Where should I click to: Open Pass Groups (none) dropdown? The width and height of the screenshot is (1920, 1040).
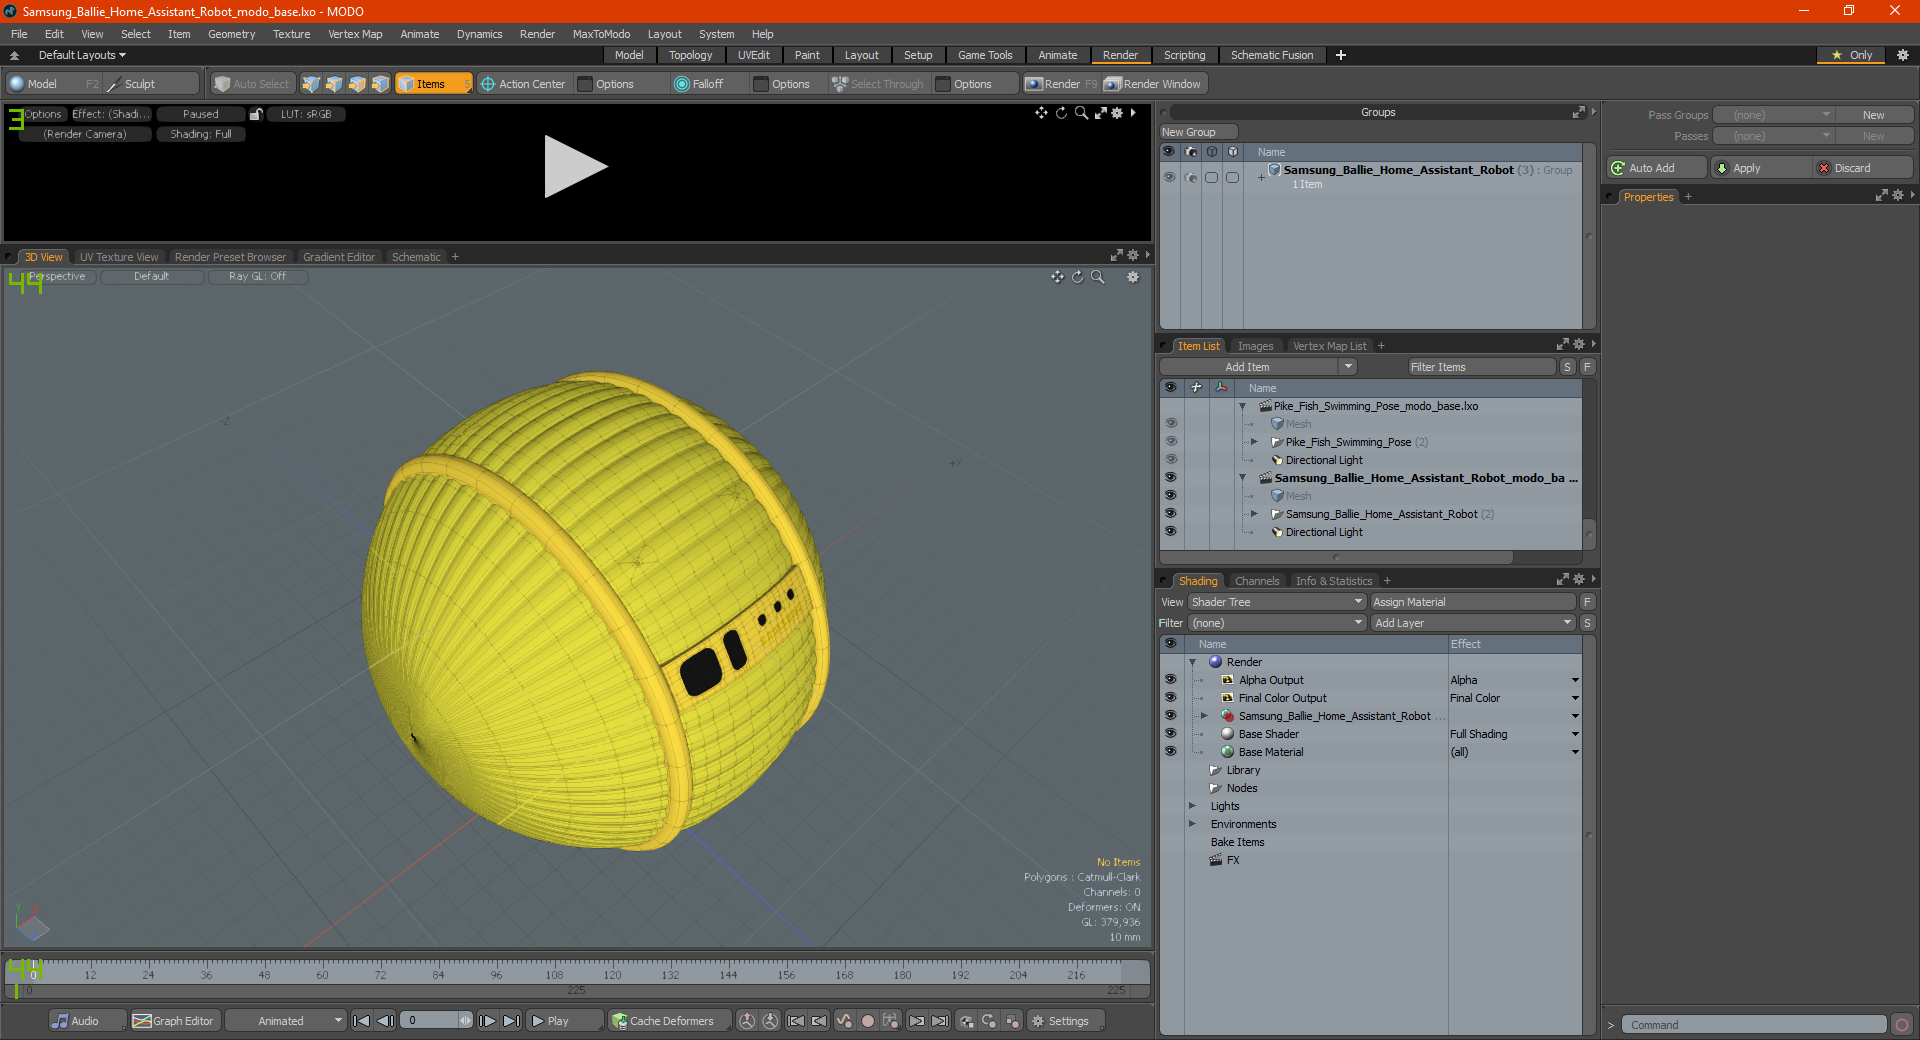(1773, 115)
